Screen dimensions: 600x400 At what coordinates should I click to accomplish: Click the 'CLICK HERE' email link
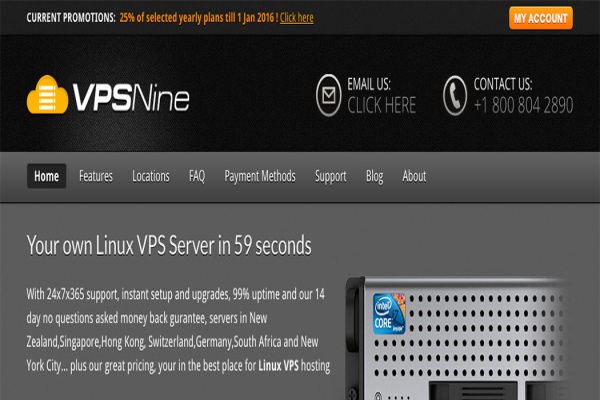coord(382,105)
